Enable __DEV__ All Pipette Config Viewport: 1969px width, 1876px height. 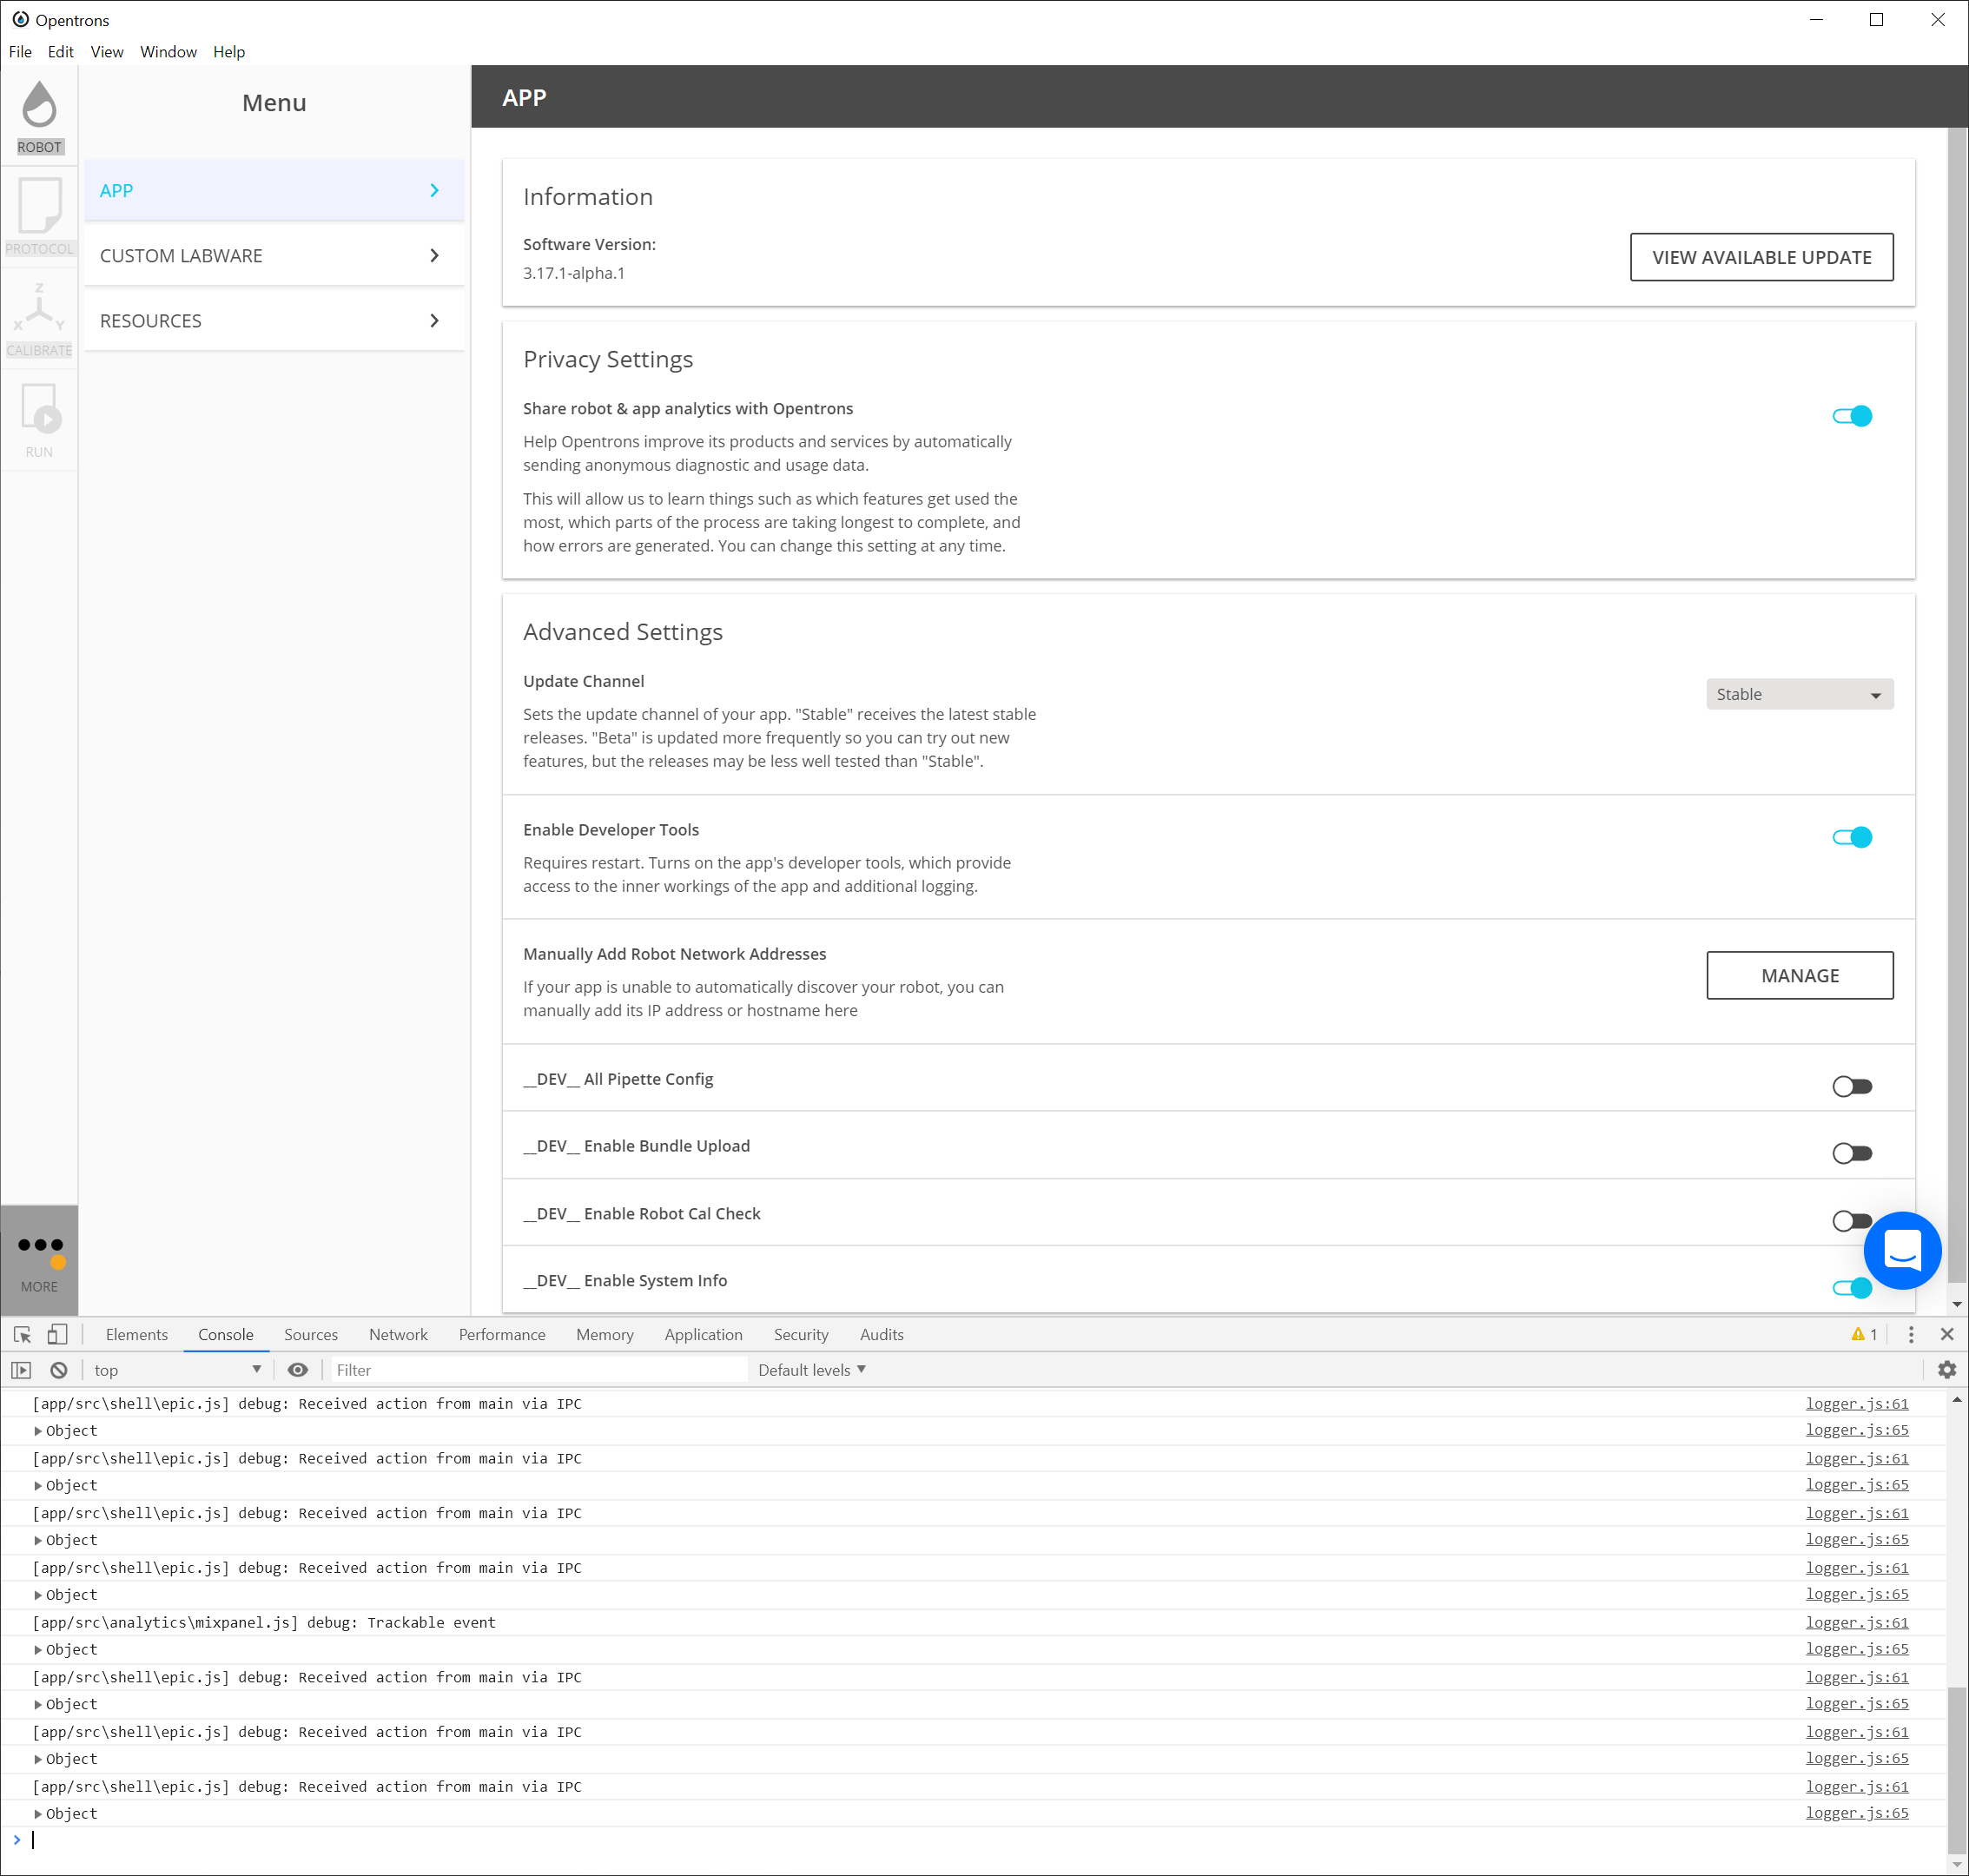(1850, 1086)
